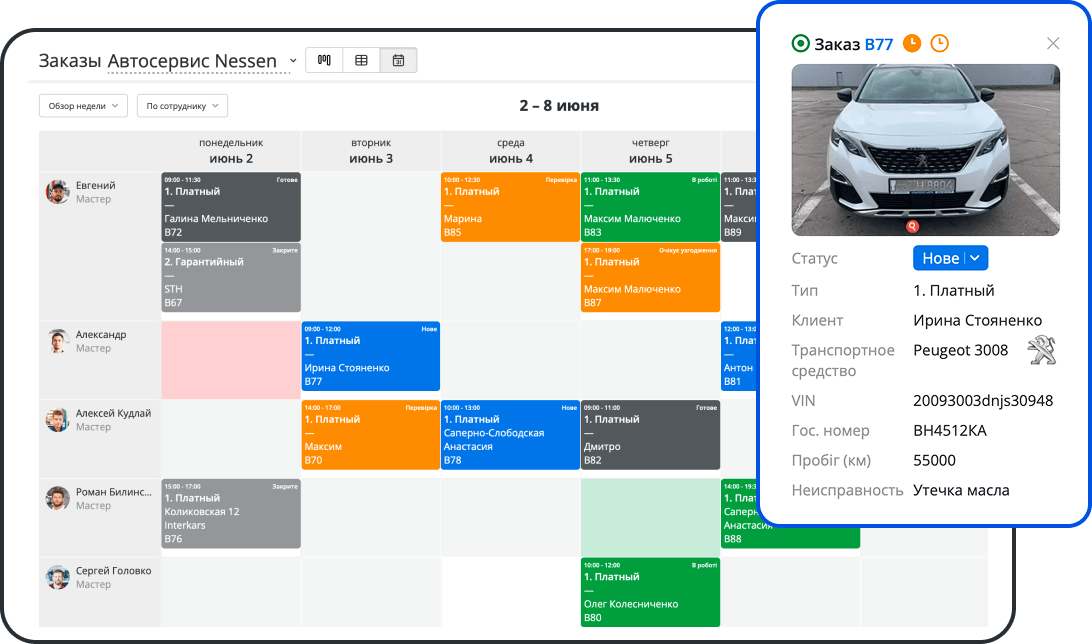Select the green B80 order for Олег Колесниченко
The width and height of the screenshot is (1092, 644).
coord(650,592)
